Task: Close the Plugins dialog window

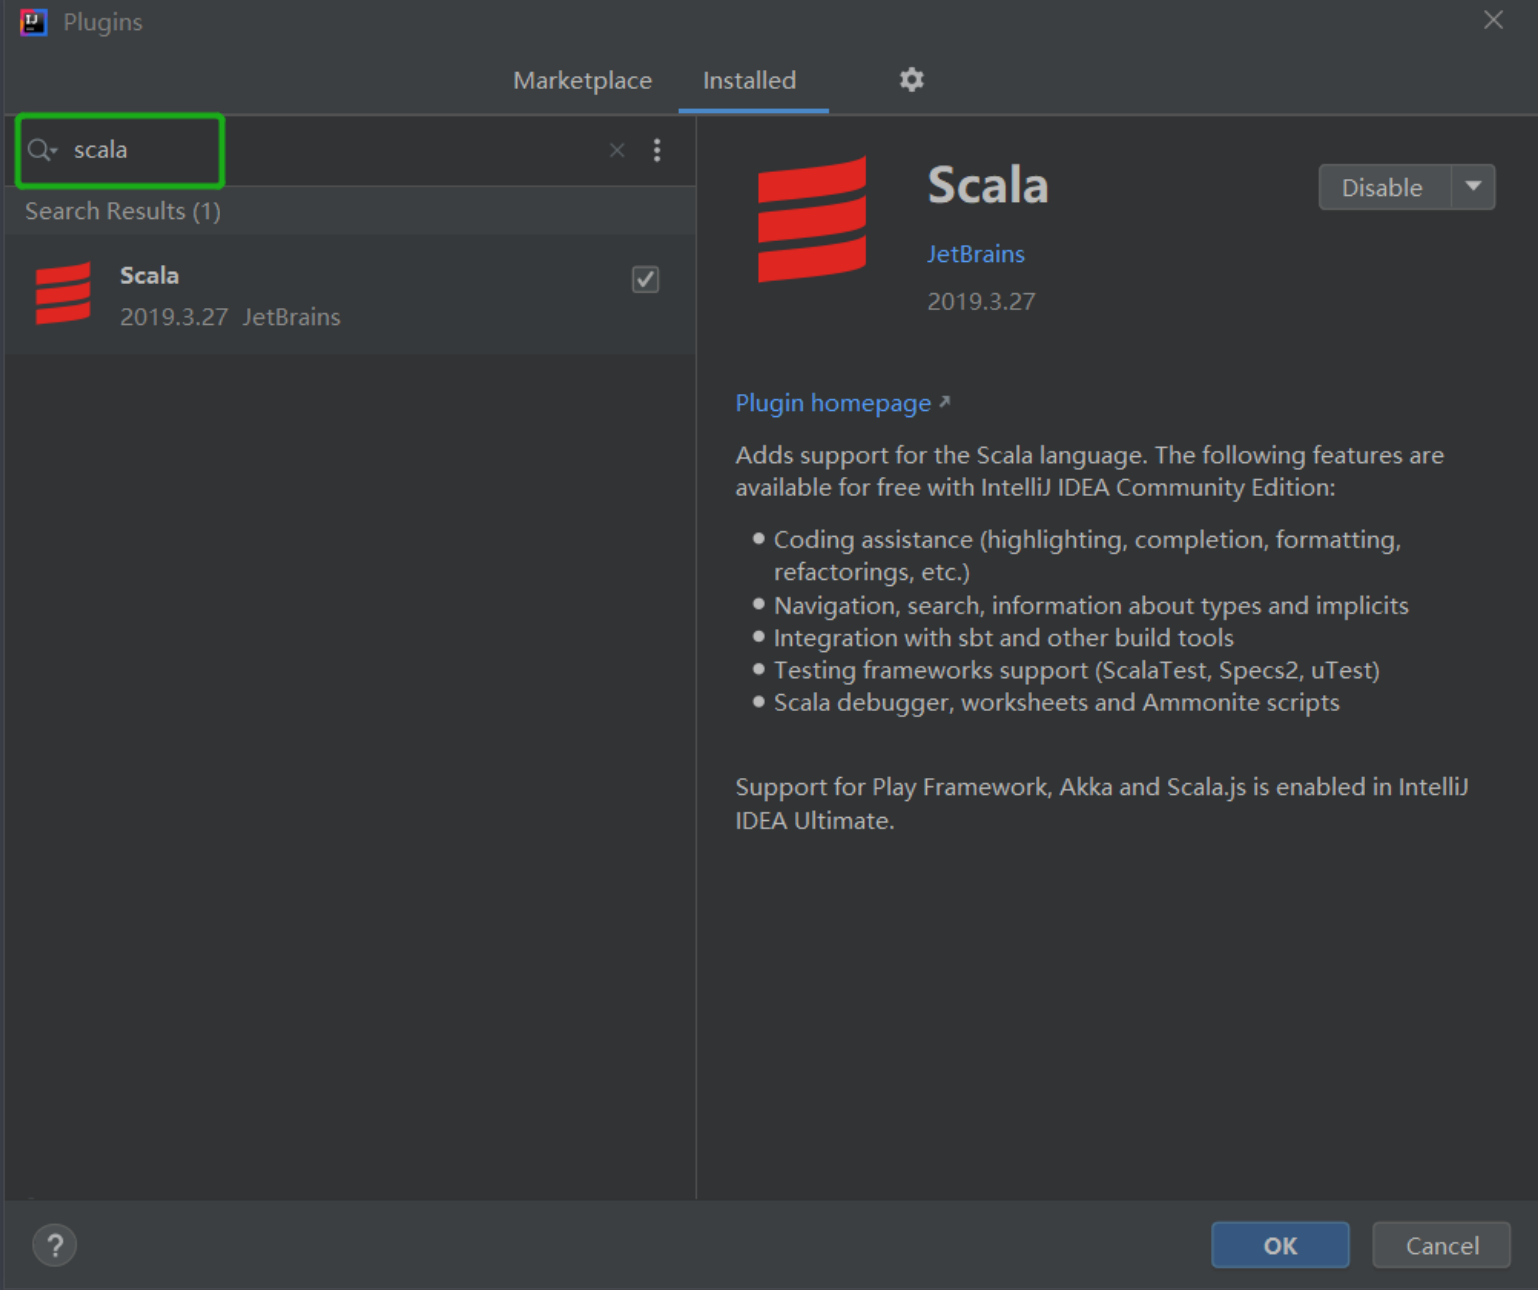Action: (1493, 20)
